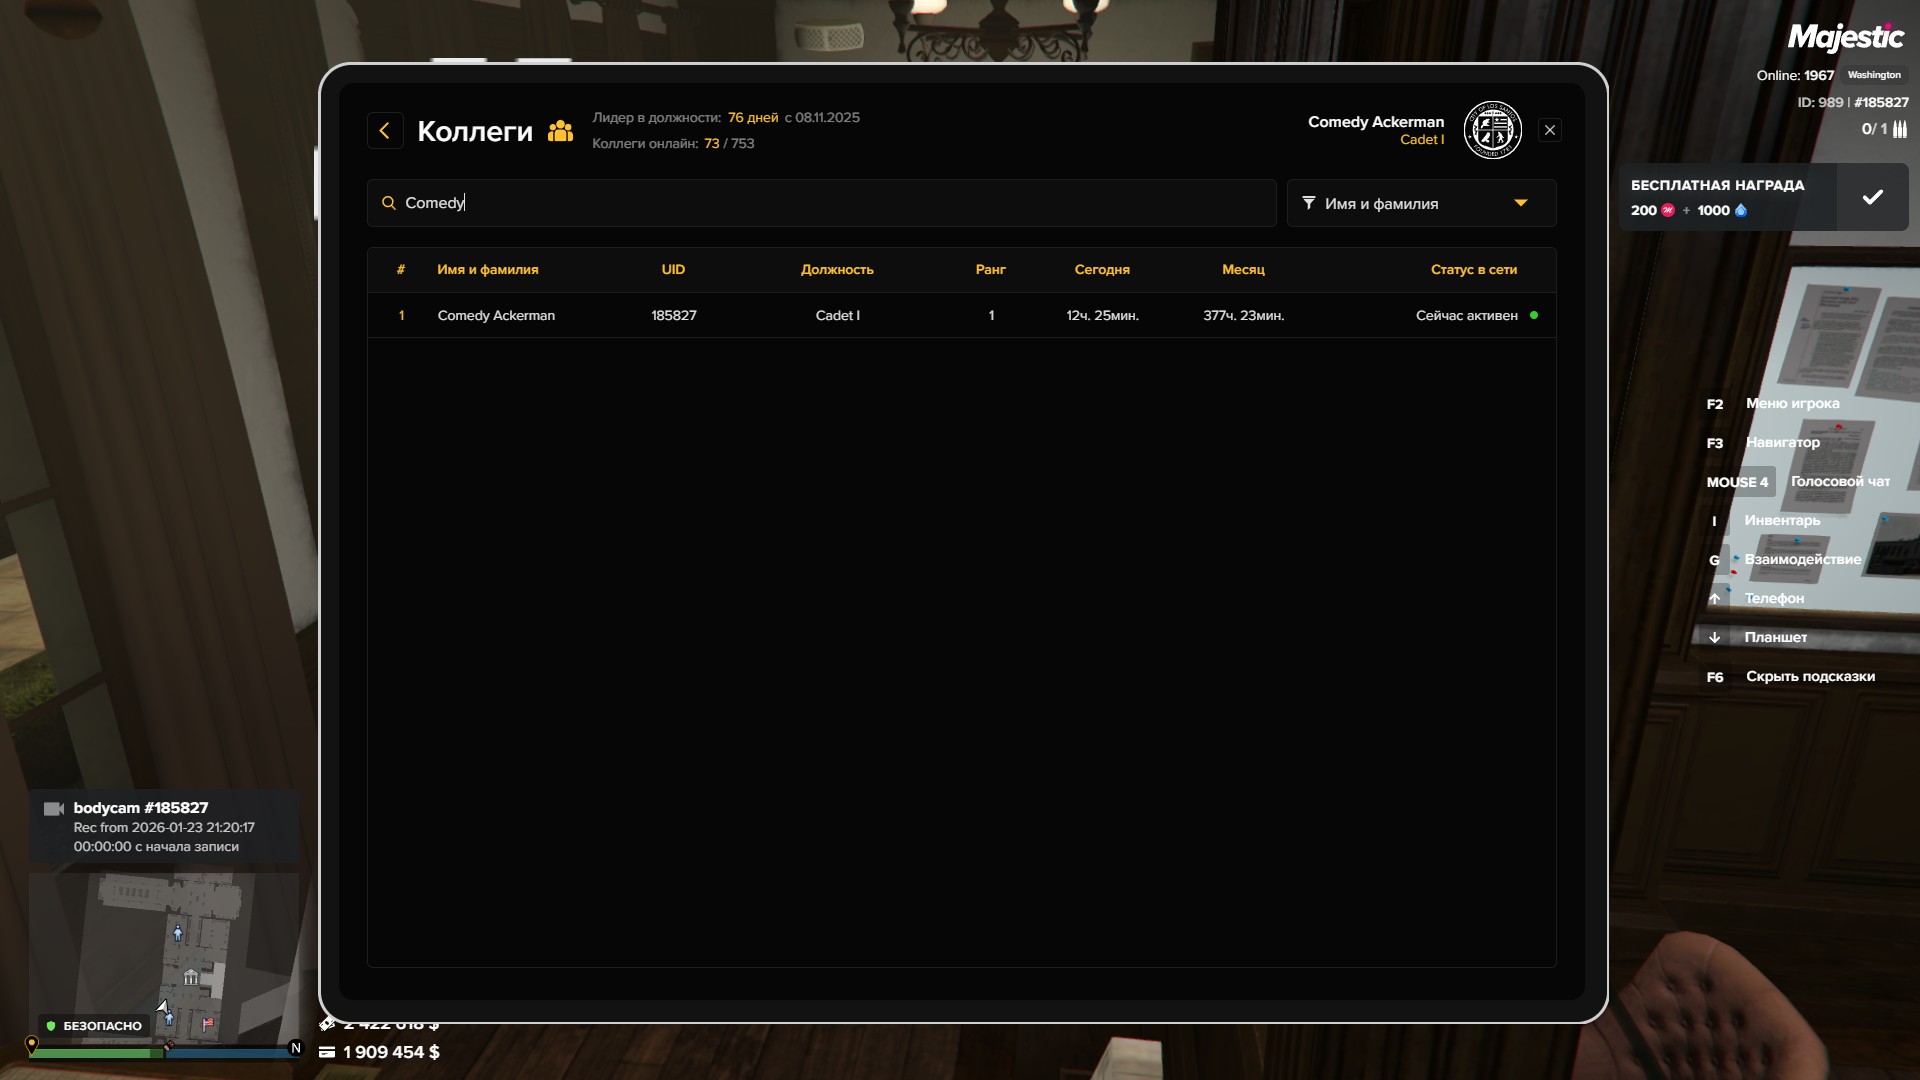Sort by Должность column header
The height and width of the screenshot is (1080, 1920).
836,269
